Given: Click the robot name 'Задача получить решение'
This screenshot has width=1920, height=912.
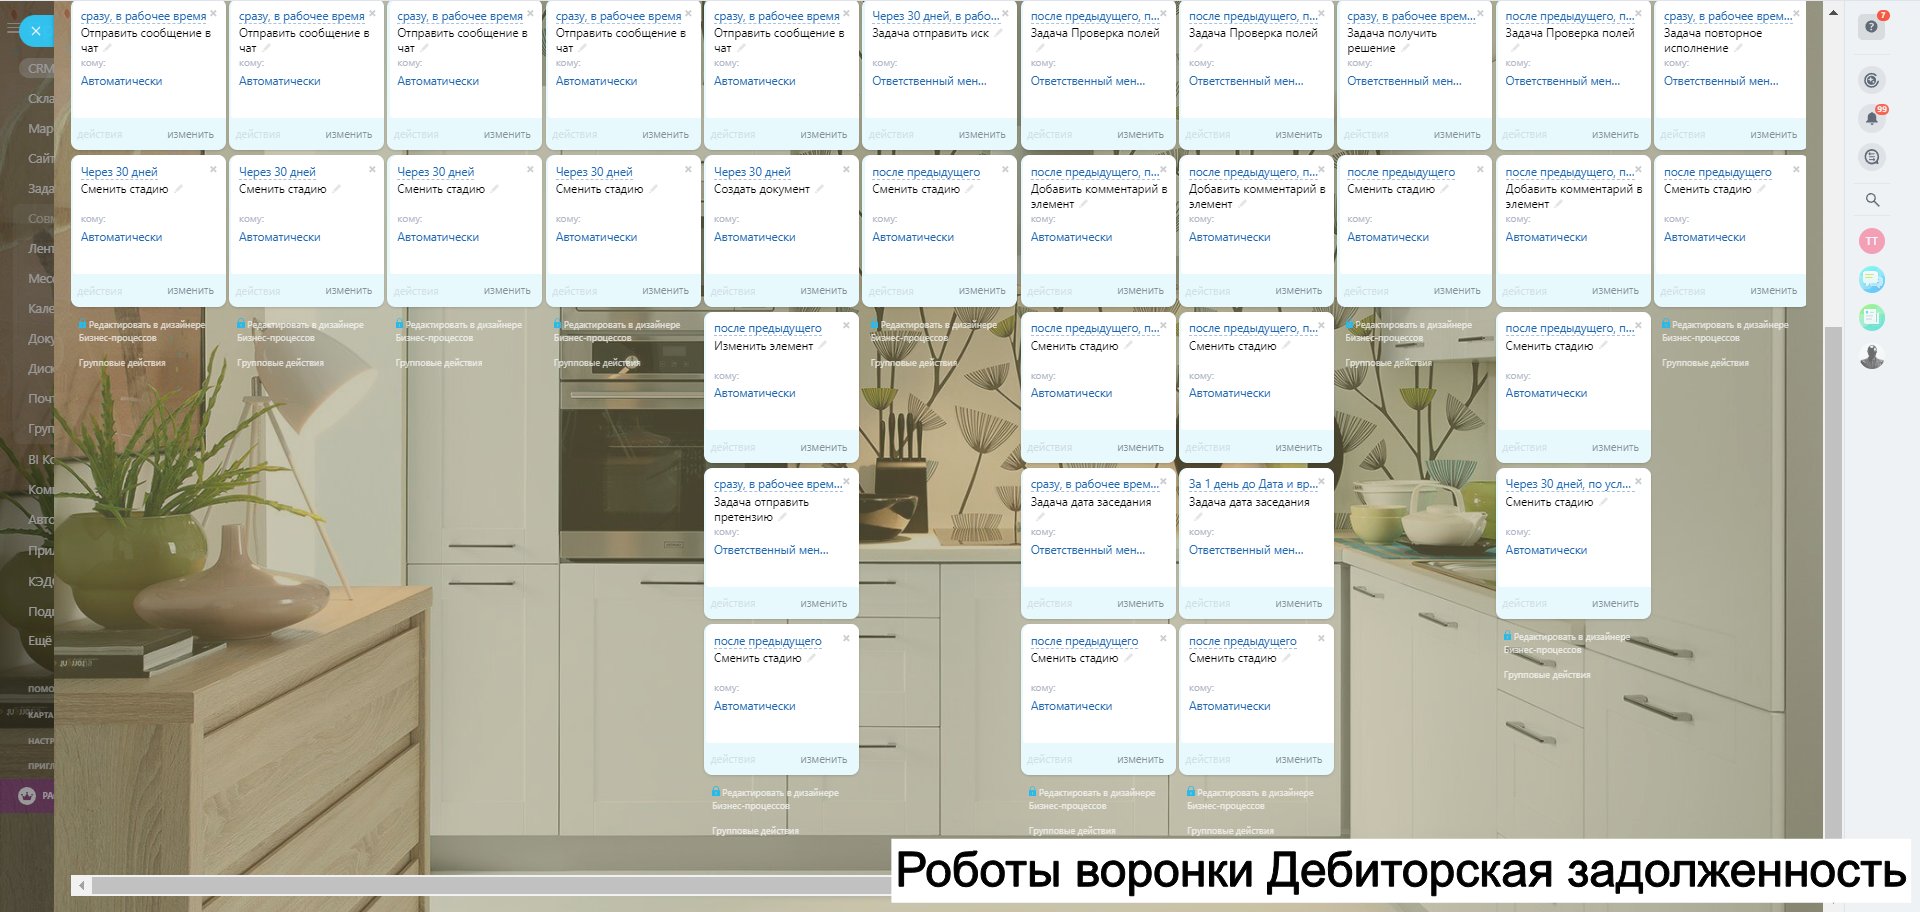Looking at the screenshot, I should [1392, 41].
